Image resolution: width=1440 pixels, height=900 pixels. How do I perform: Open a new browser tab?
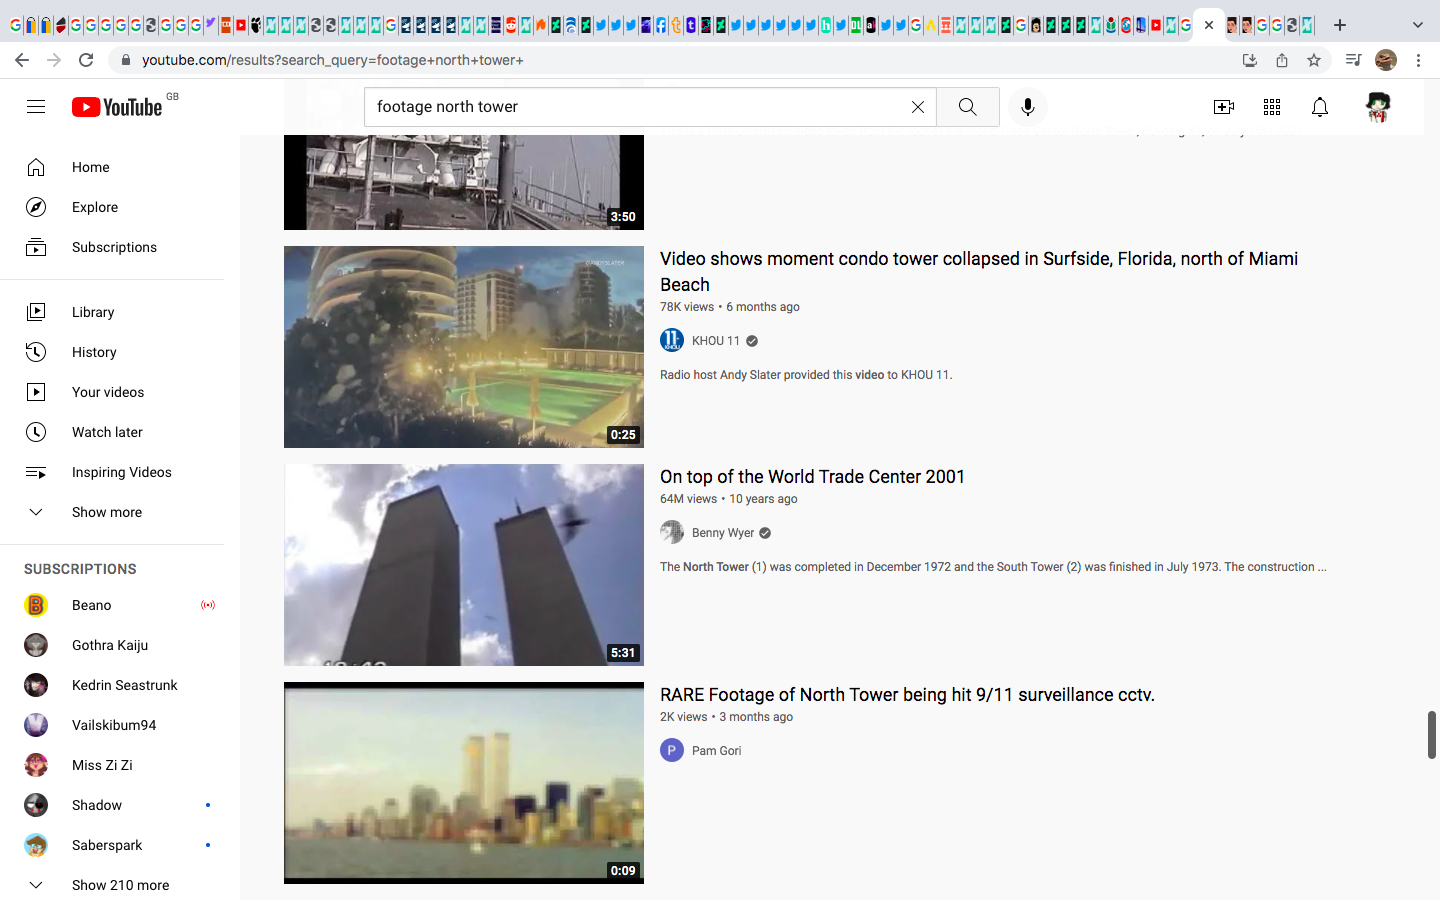click(1340, 25)
